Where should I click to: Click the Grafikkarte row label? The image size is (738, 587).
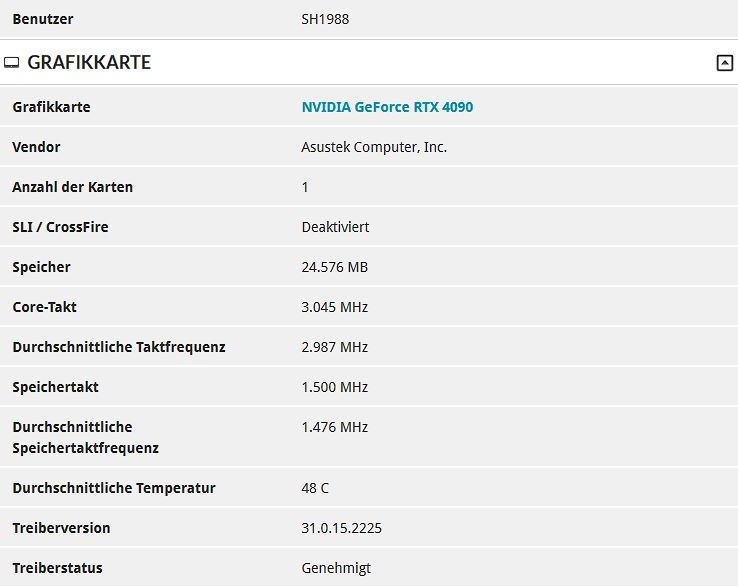pos(51,107)
